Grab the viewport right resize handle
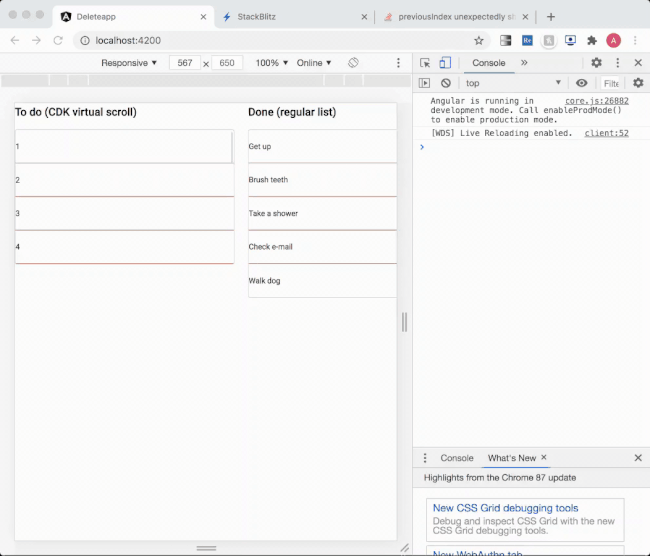650x556 pixels. tap(405, 322)
